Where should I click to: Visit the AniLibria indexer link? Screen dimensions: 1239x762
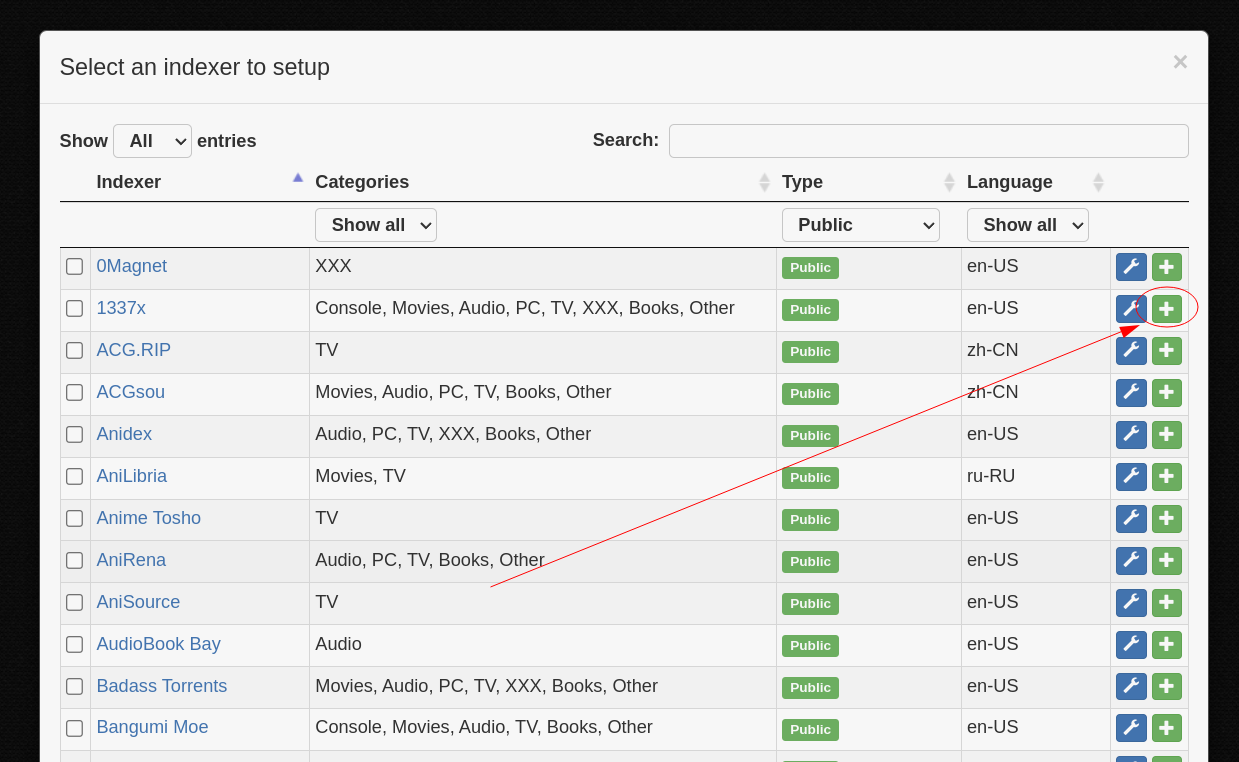click(132, 476)
